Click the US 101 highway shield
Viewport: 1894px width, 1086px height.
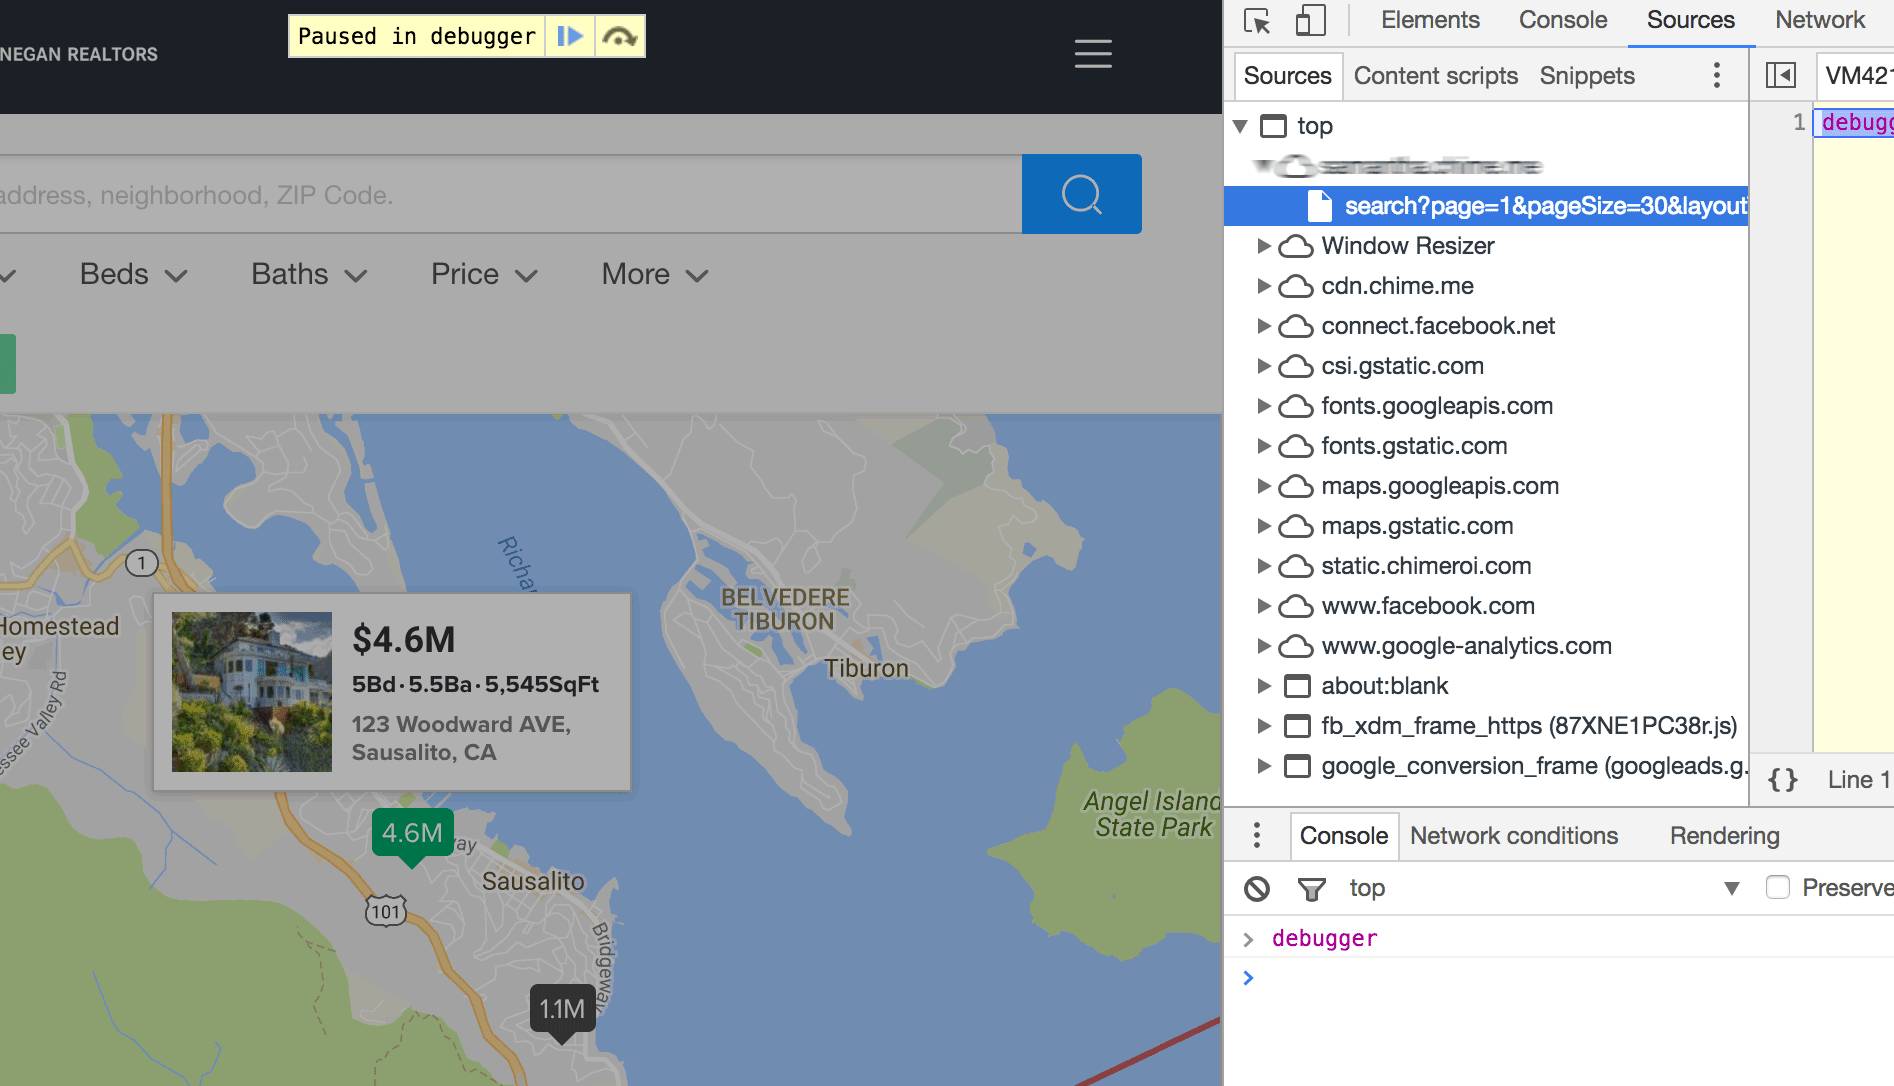click(x=385, y=911)
